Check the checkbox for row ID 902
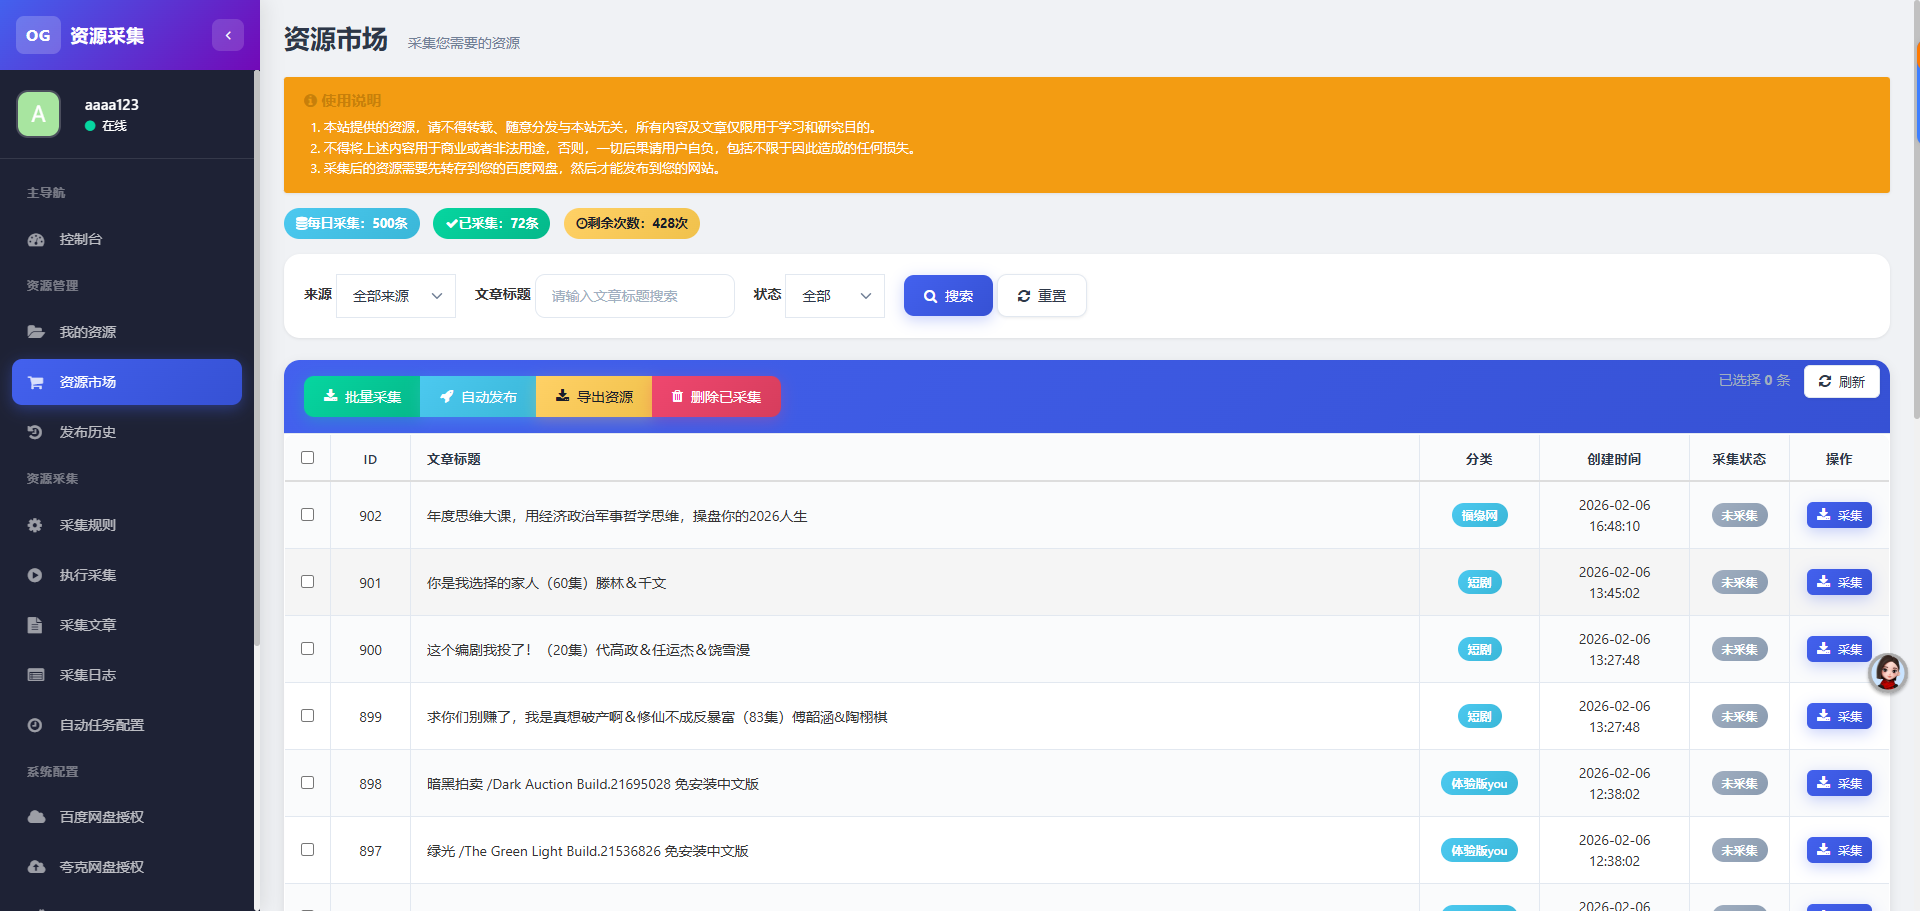Image resolution: width=1920 pixels, height=911 pixels. click(x=307, y=515)
